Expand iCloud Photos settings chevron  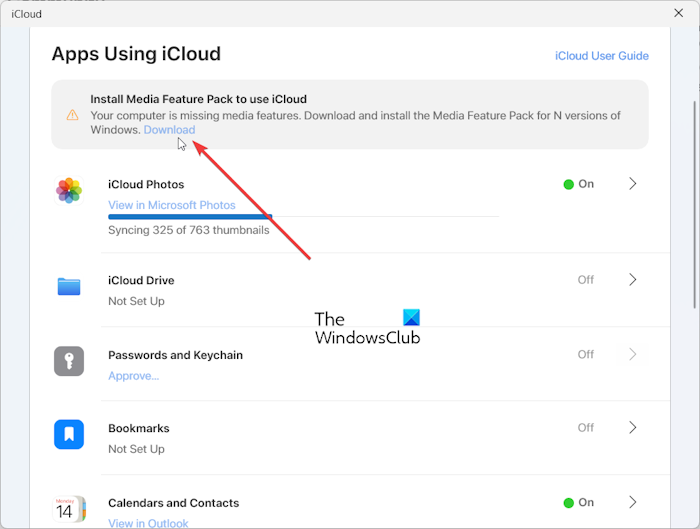[x=633, y=184]
